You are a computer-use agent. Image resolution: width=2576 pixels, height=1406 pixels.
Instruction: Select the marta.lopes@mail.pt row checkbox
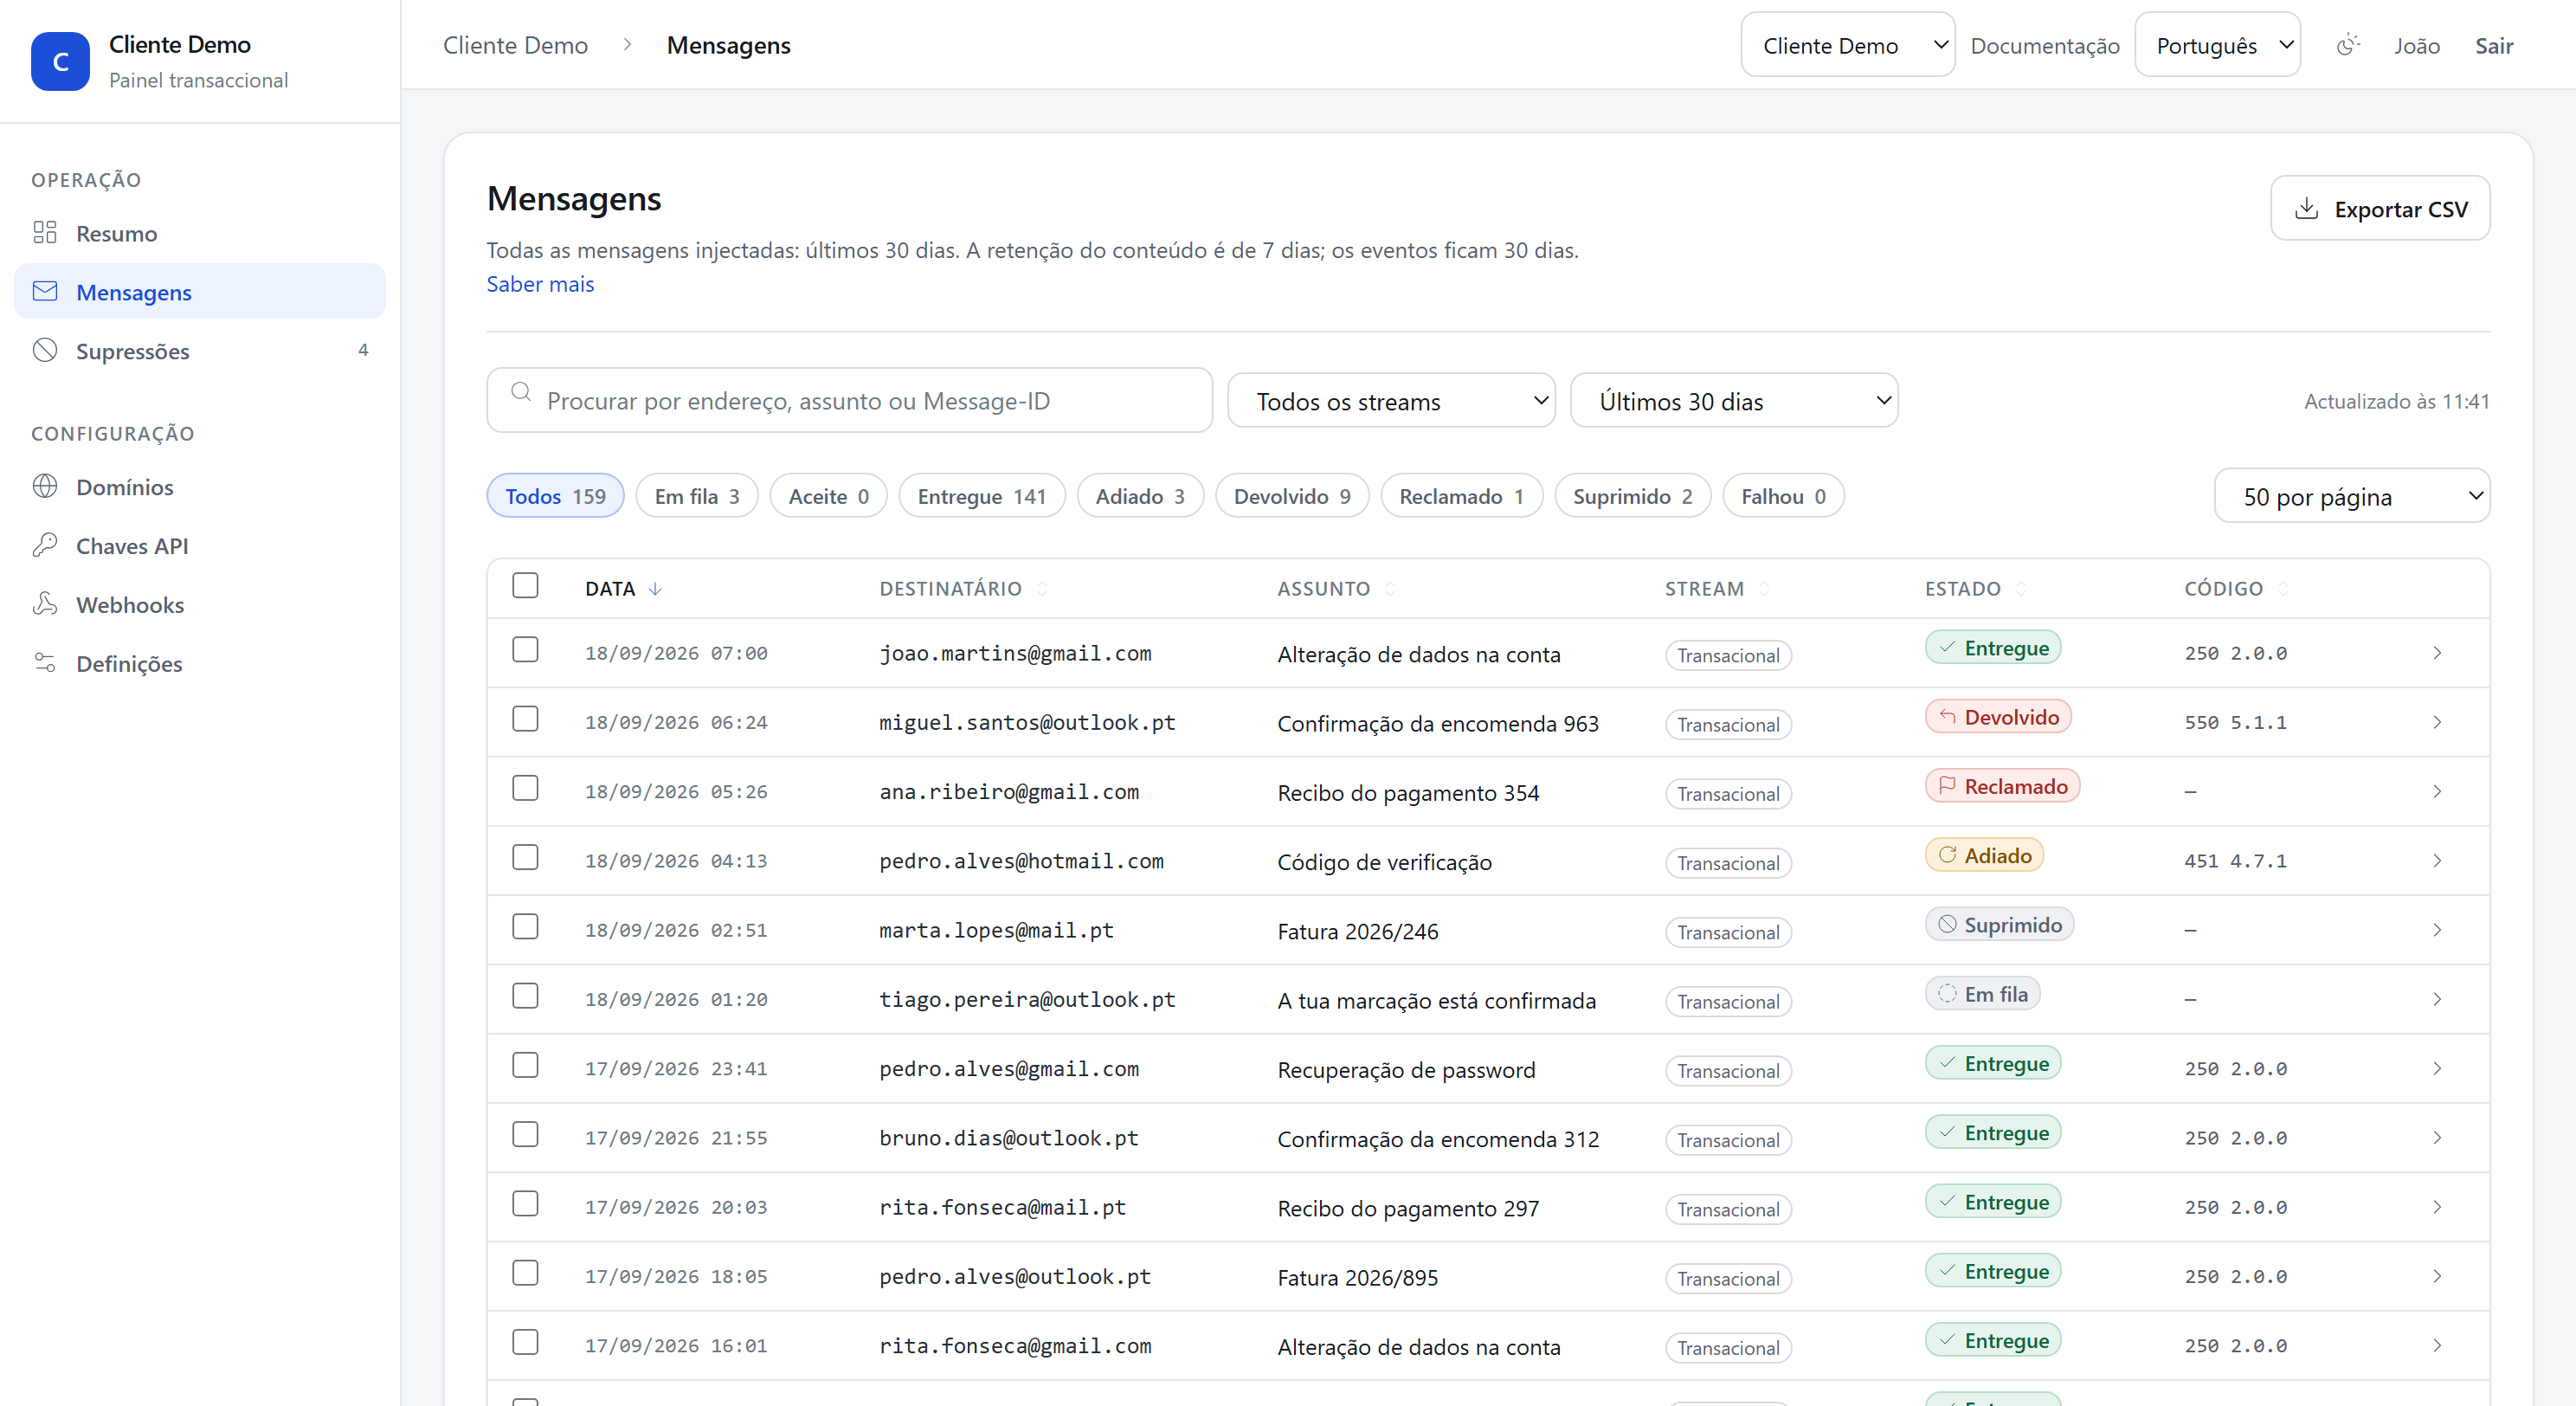(x=525, y=927)
